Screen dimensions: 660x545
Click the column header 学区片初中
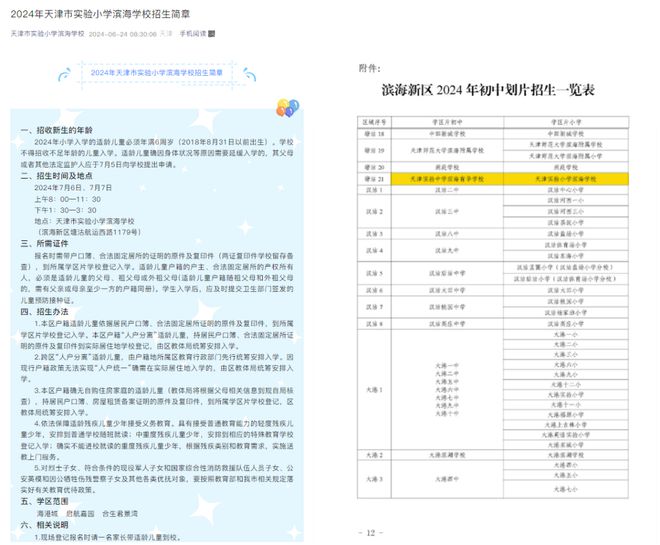click(x=447, y=122)
